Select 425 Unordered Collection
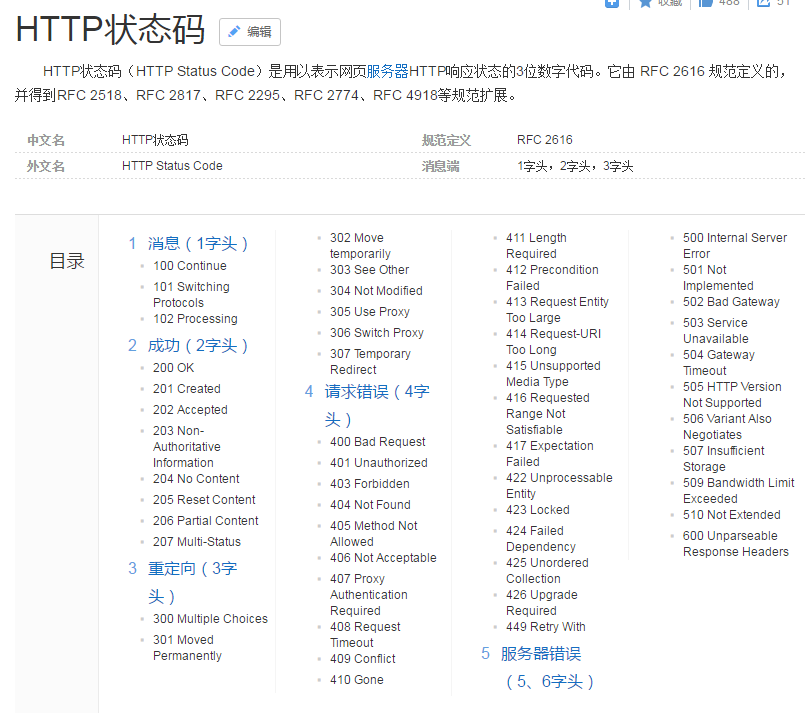The width and height of the screenshot is (809, 713). point(547,571)
